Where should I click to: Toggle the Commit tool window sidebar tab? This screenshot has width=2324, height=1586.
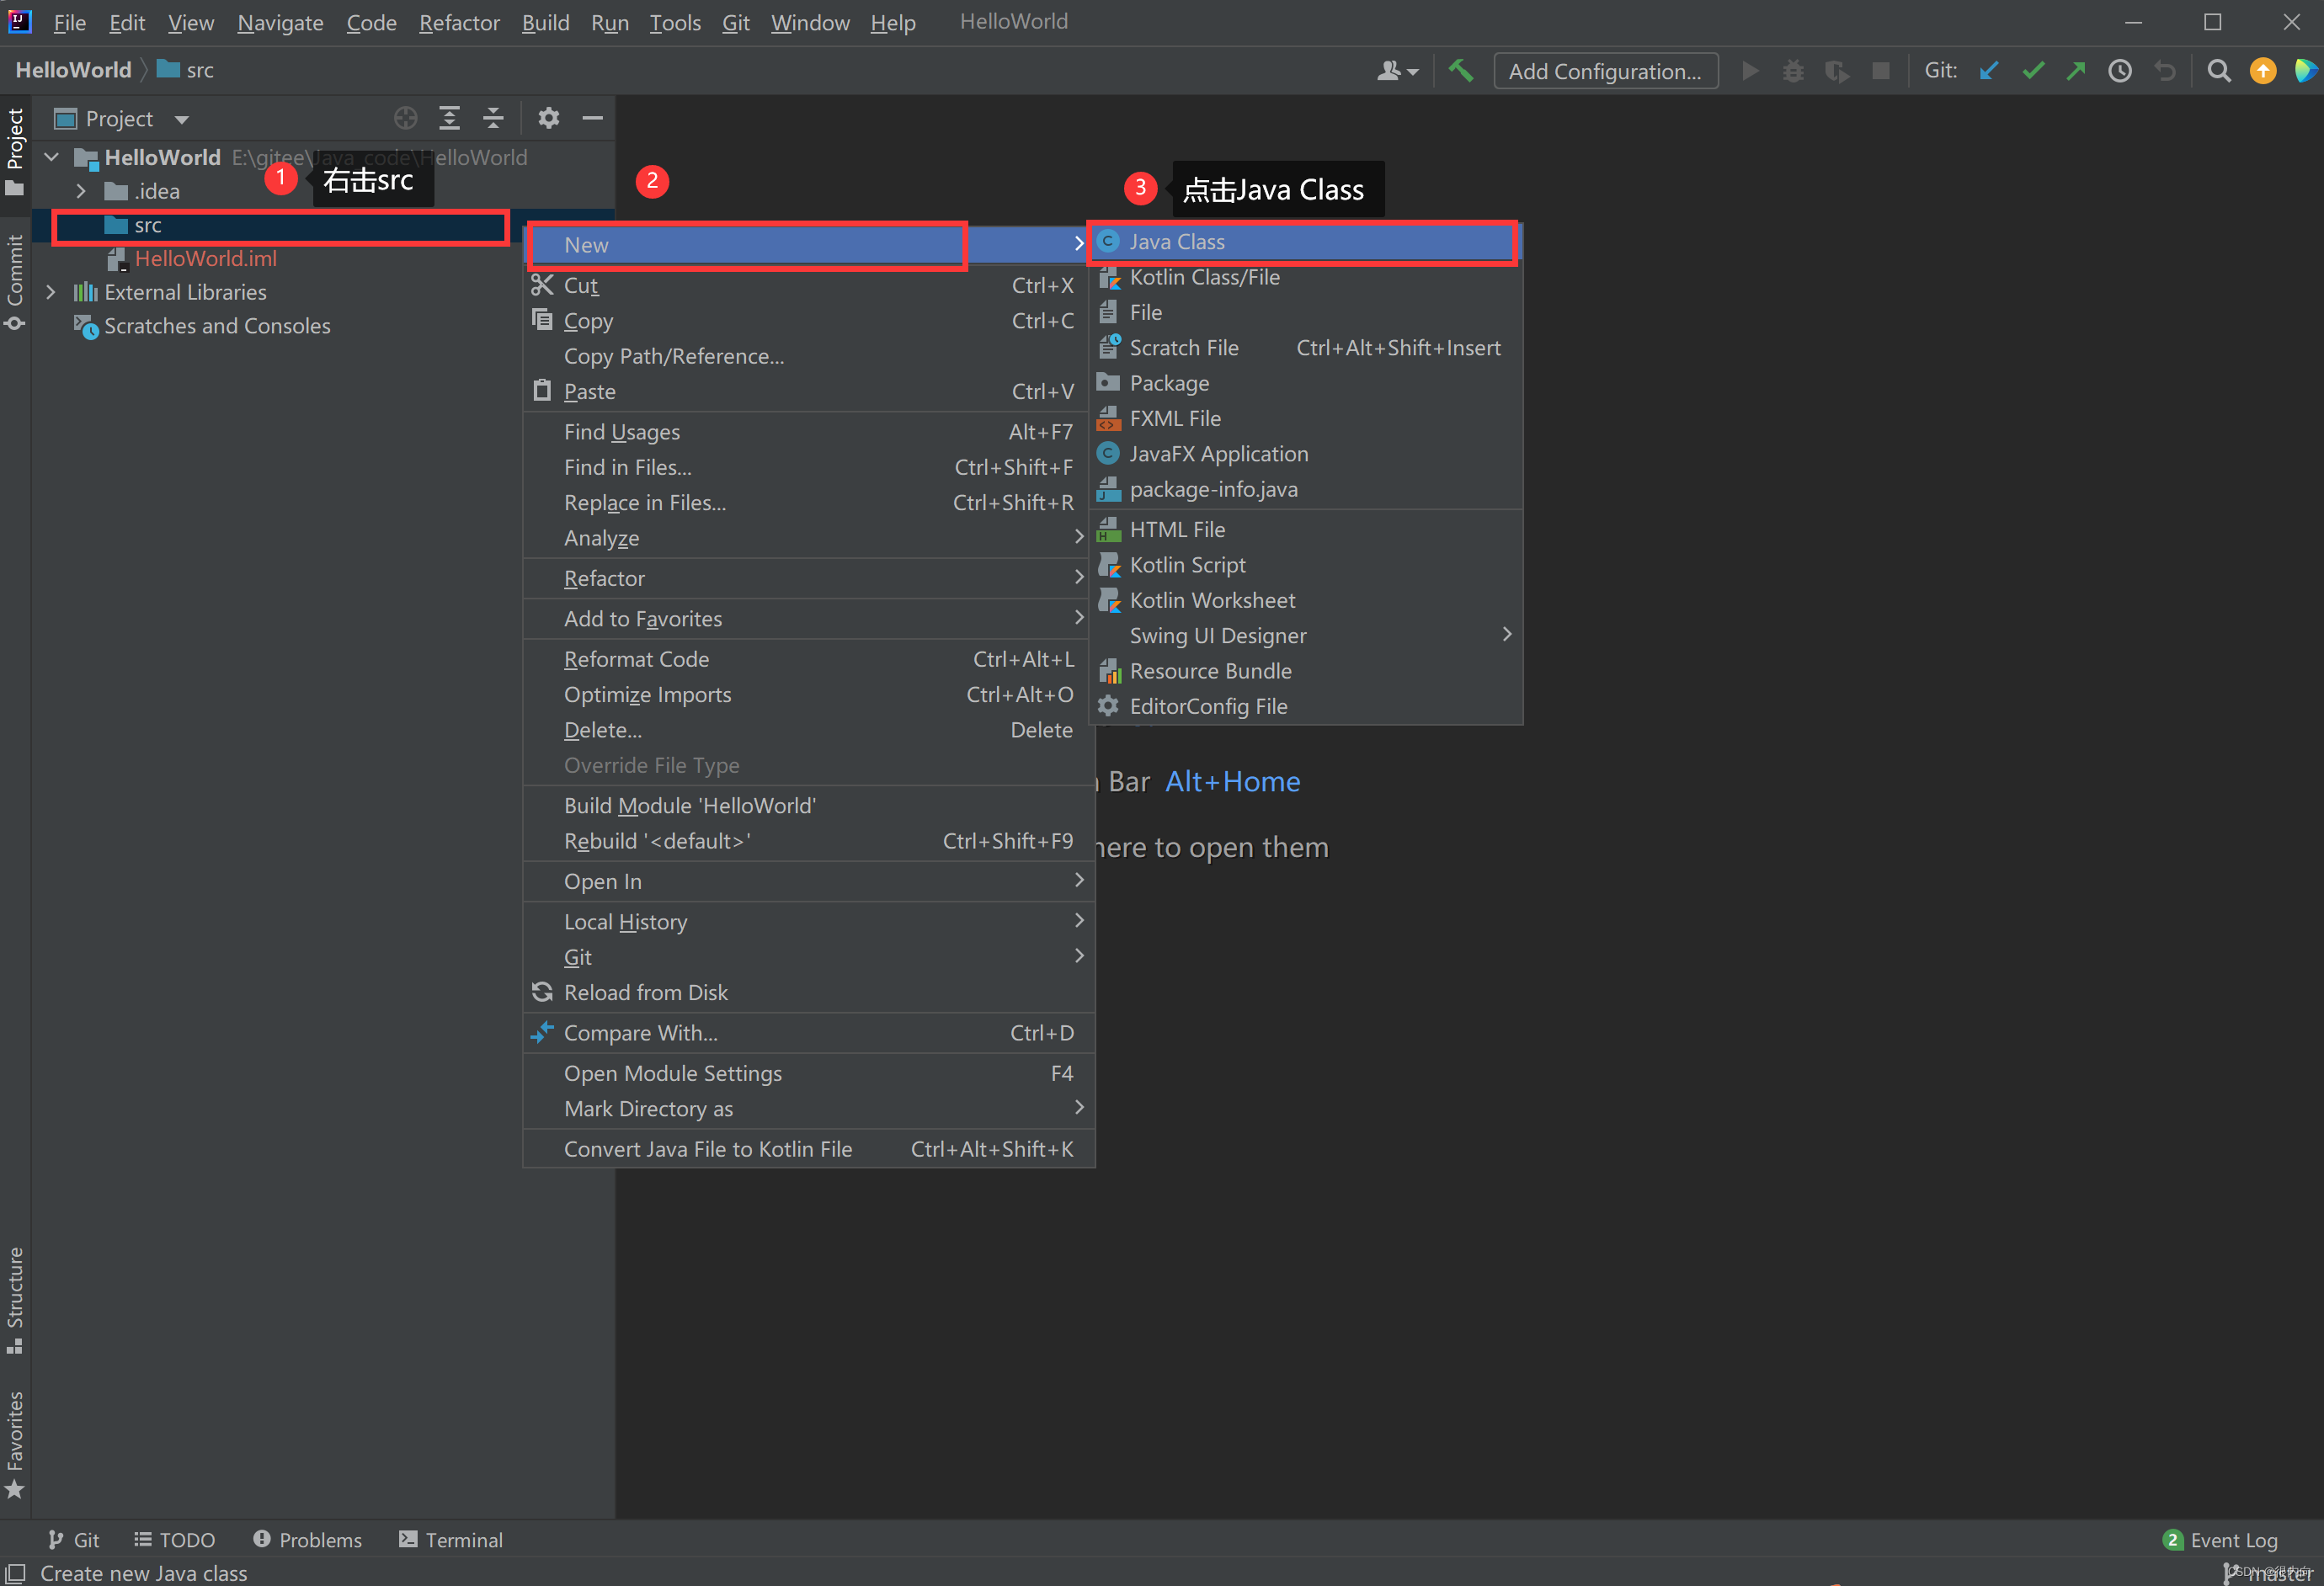tap(15, 281)
